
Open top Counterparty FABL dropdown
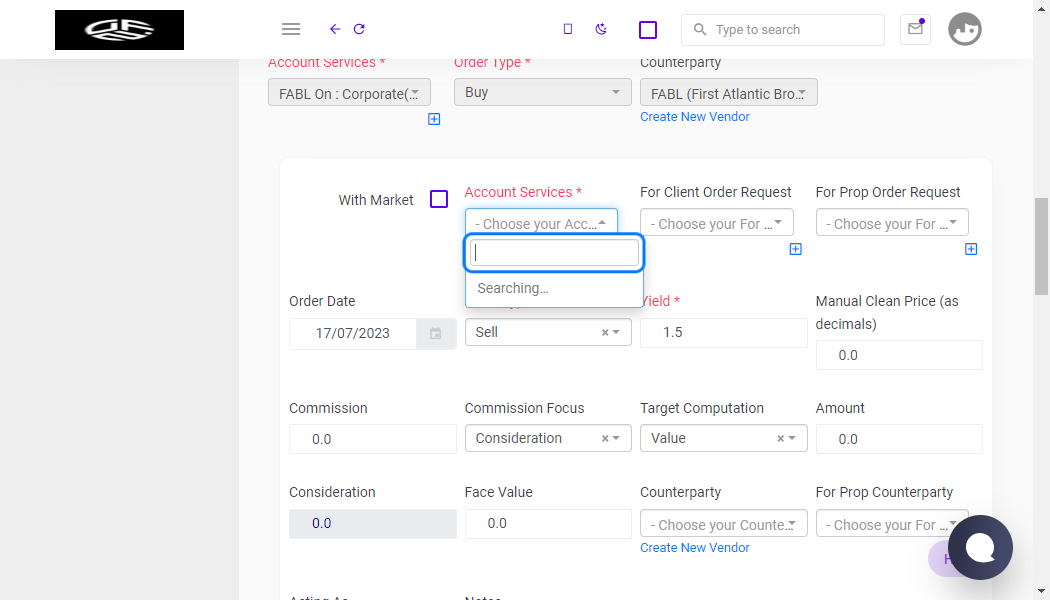pyautogui.click(x=729, y=92)
